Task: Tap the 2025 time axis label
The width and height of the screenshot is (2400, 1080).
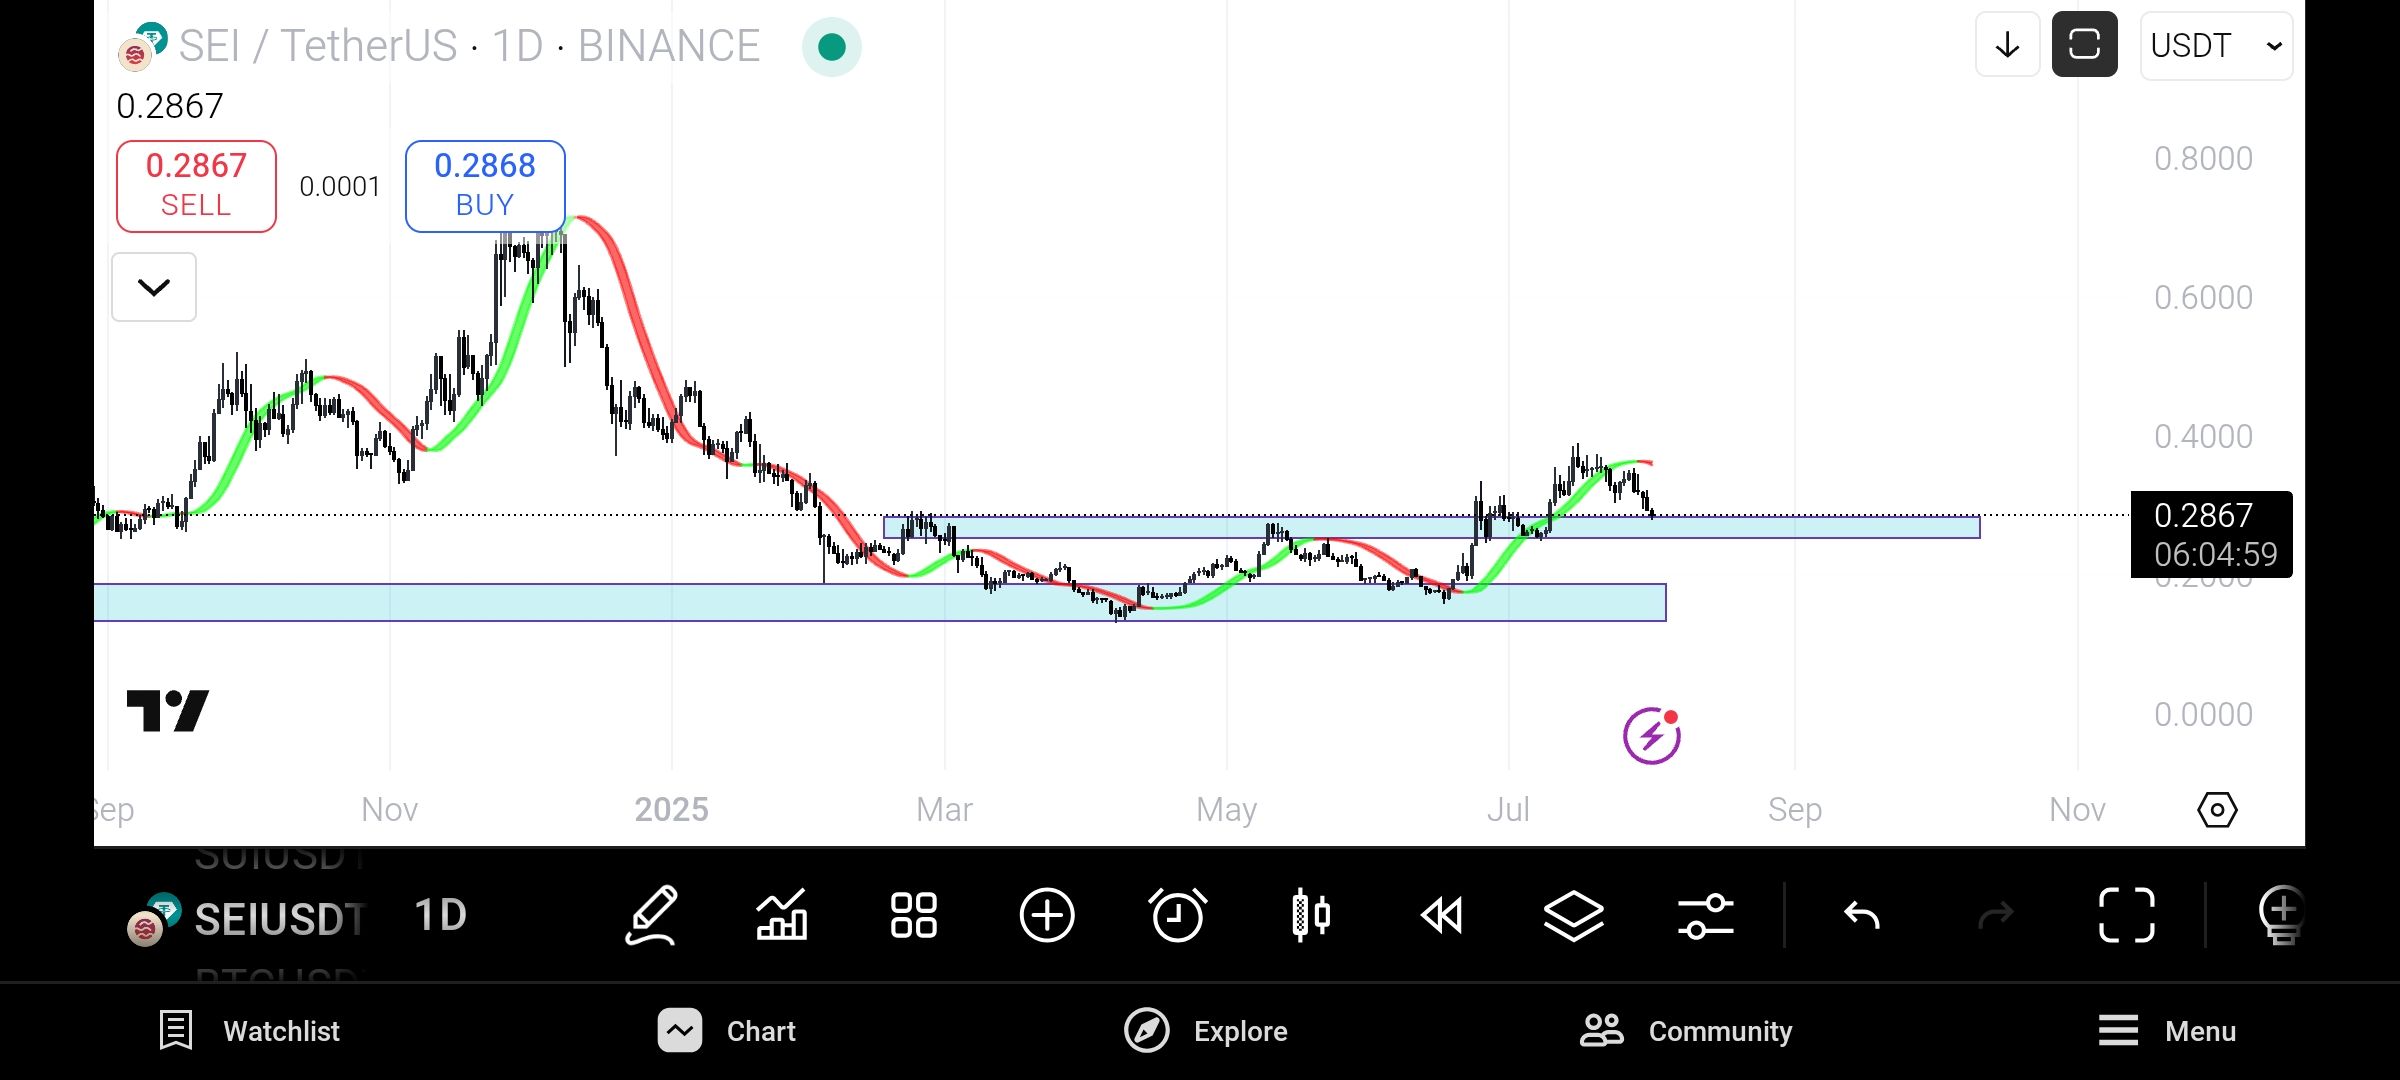Action: click(671, 809)
